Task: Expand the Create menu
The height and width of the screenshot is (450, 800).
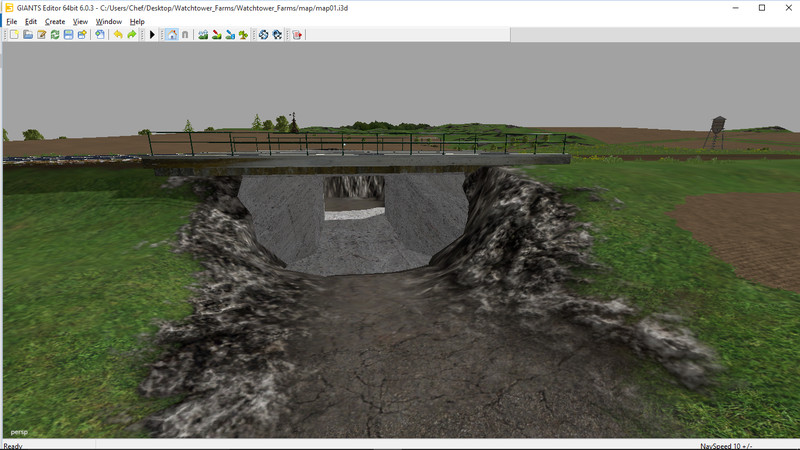Action: coord(55,21)
